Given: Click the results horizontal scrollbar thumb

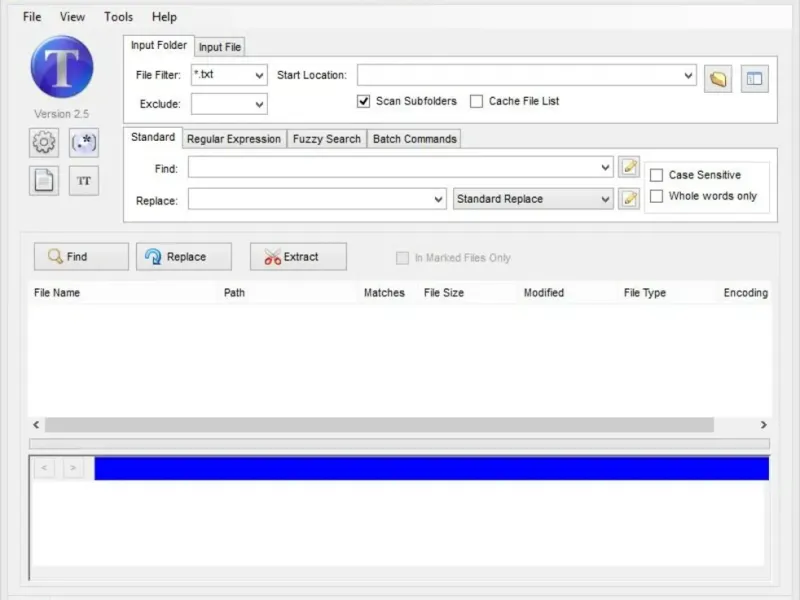Looking at the screenshot, I should [x=379, y=424].
